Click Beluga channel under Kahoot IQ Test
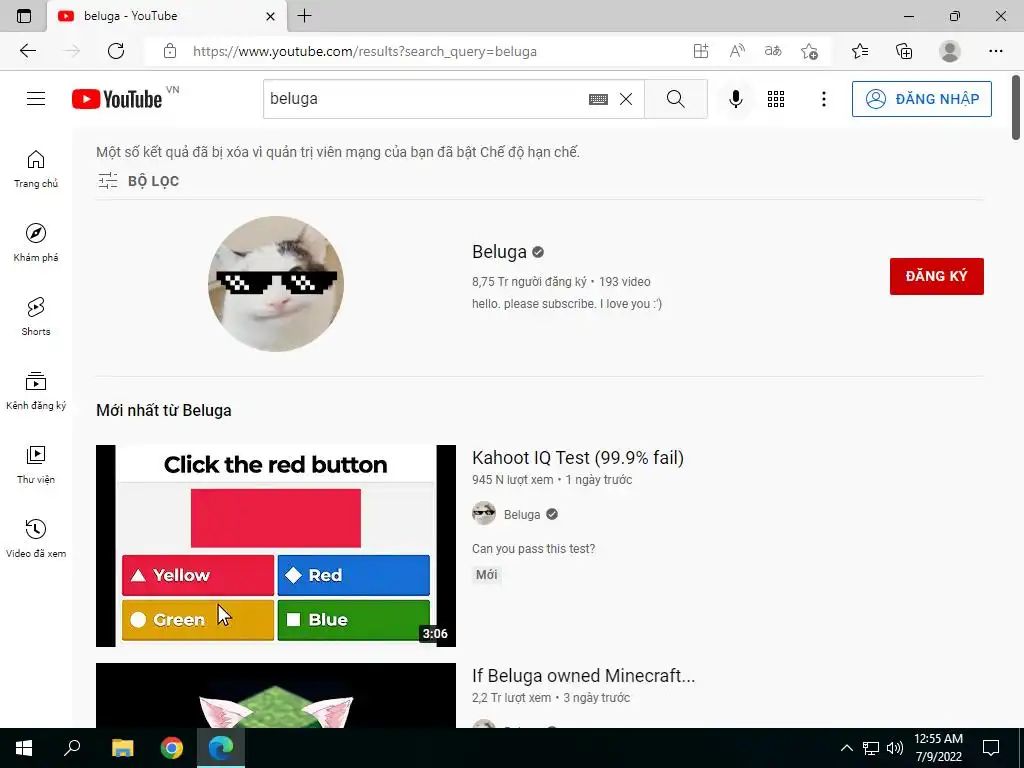This screenshot has width=1024, height=768. [522, 515]
